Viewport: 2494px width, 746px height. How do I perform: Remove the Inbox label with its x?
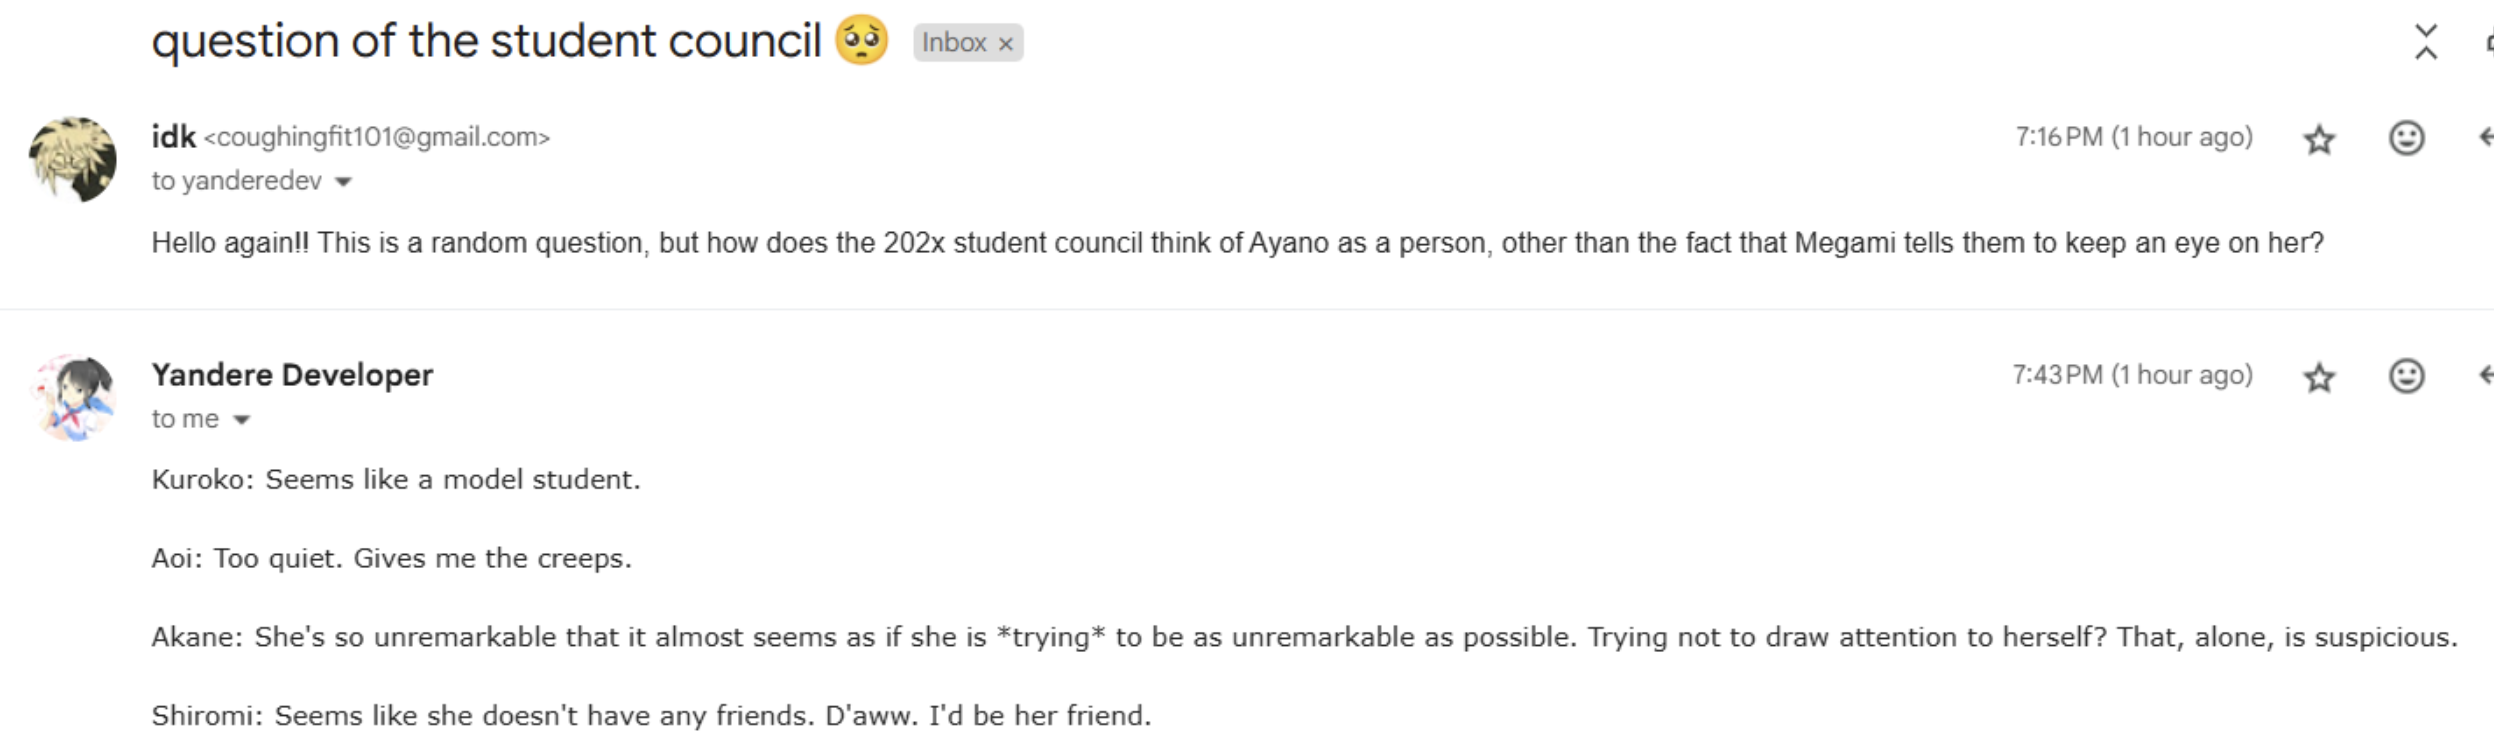click(x=1006, y=44)
